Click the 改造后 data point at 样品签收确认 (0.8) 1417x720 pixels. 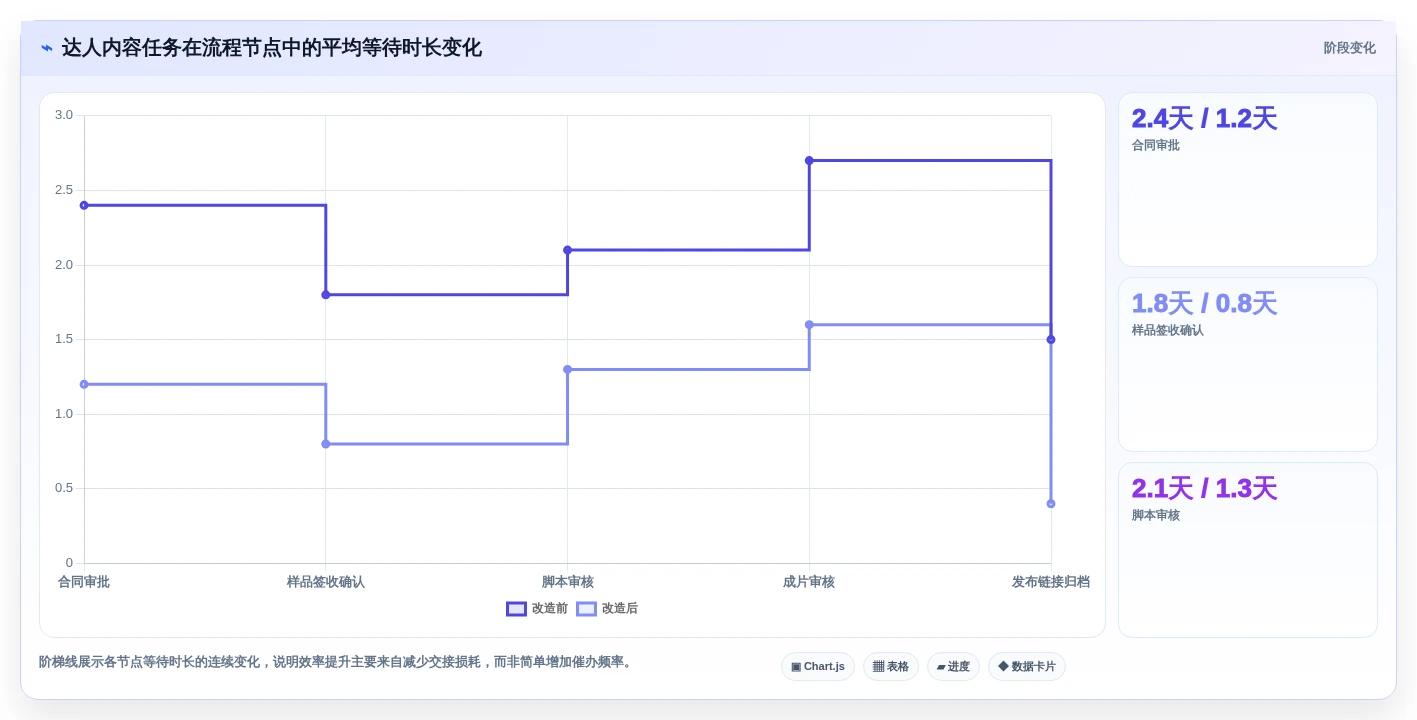[326, 444]
